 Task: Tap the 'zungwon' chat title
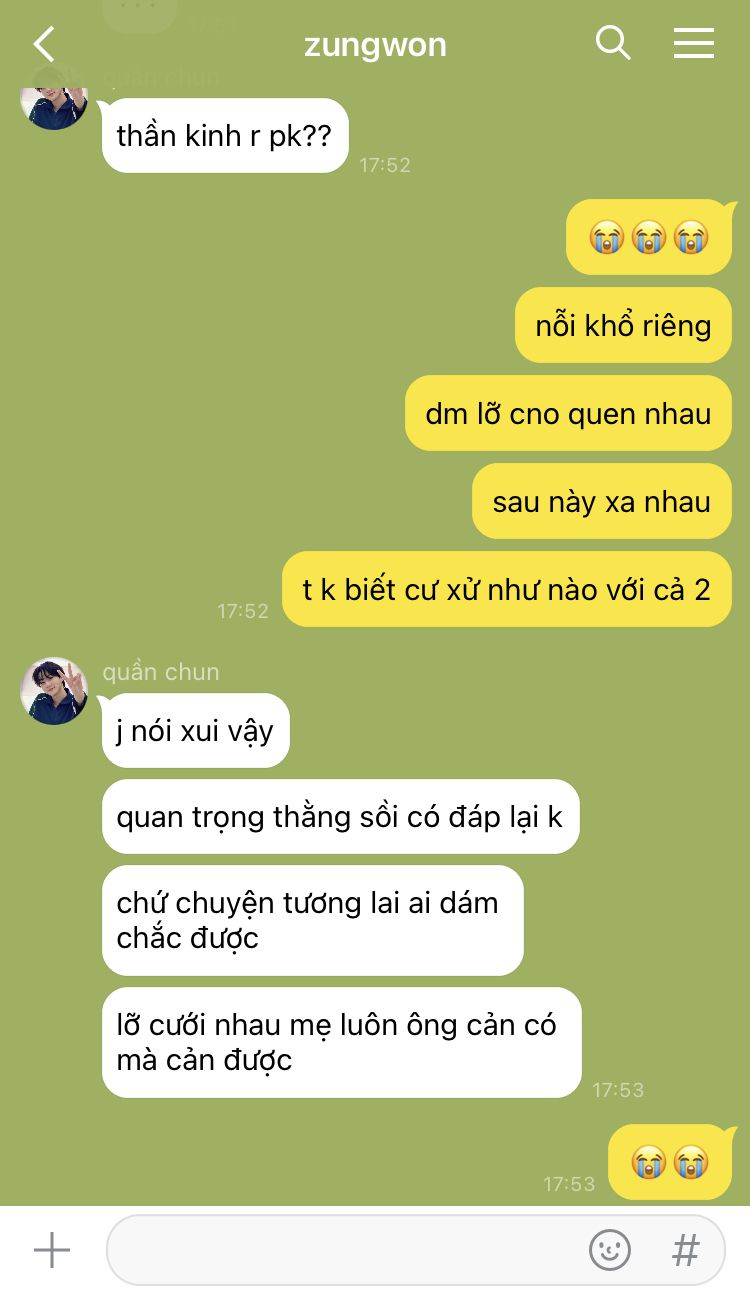pyautogui.click(x=375, y=45)
